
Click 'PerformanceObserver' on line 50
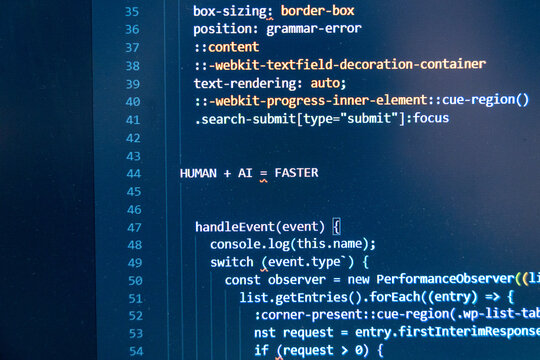[x=445, y=279]
